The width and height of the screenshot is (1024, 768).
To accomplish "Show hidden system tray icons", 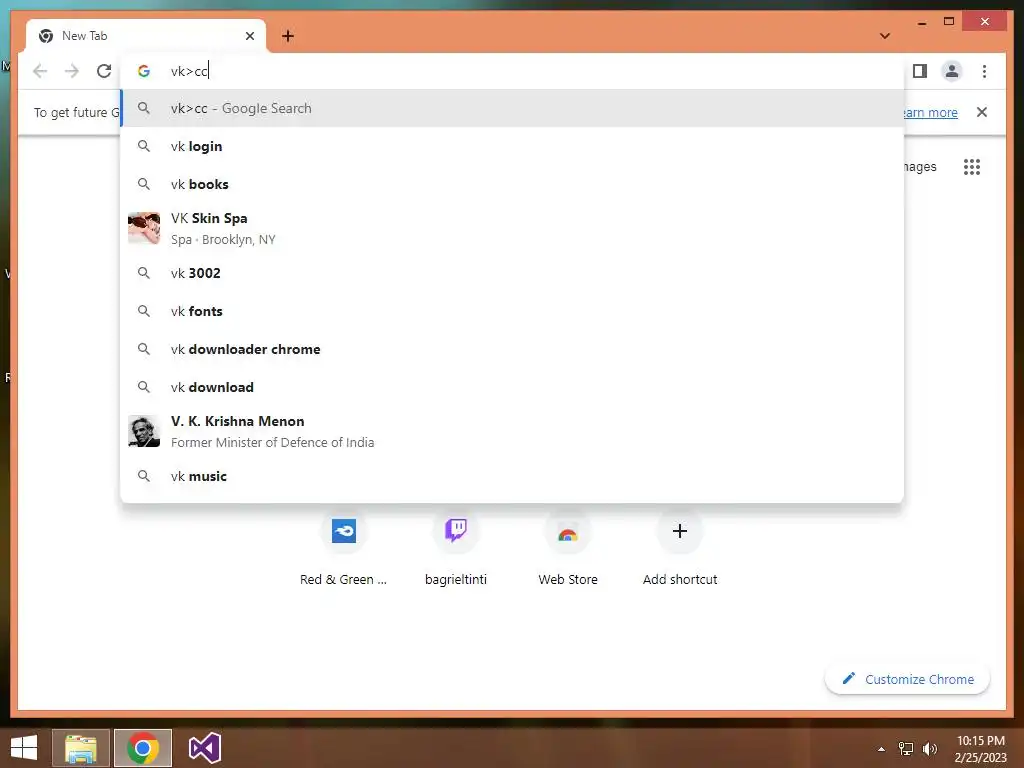I will [882, 749].
